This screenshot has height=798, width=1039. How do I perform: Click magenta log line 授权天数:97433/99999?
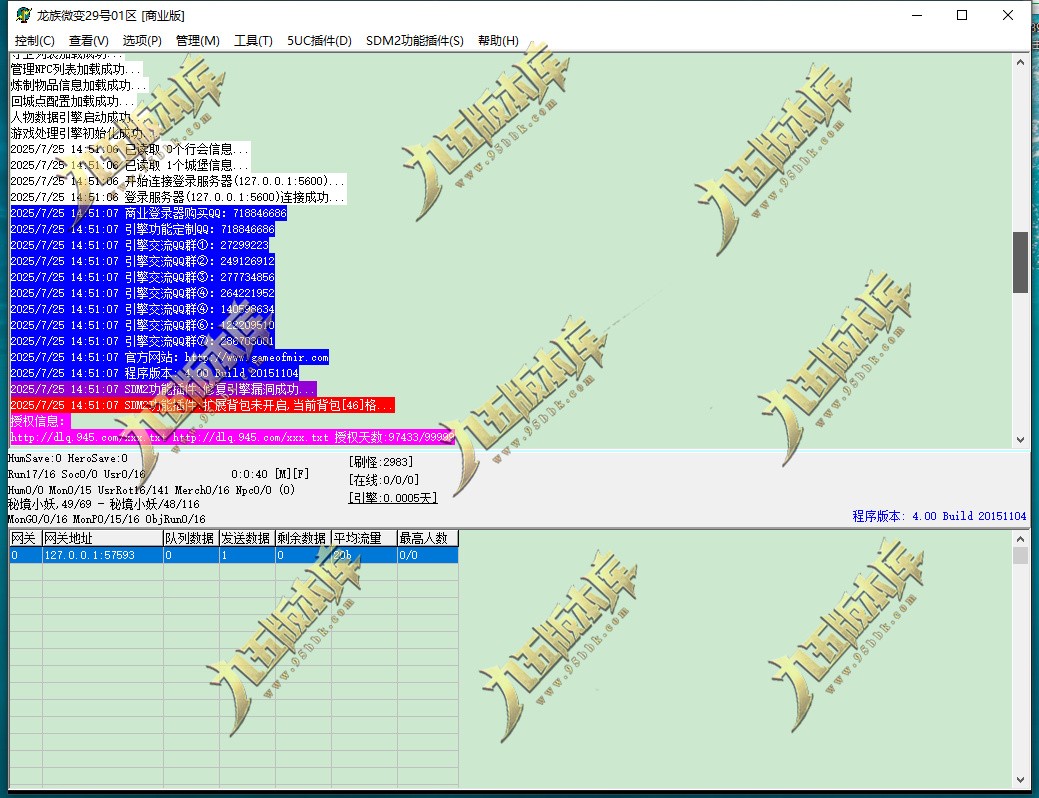232,437
